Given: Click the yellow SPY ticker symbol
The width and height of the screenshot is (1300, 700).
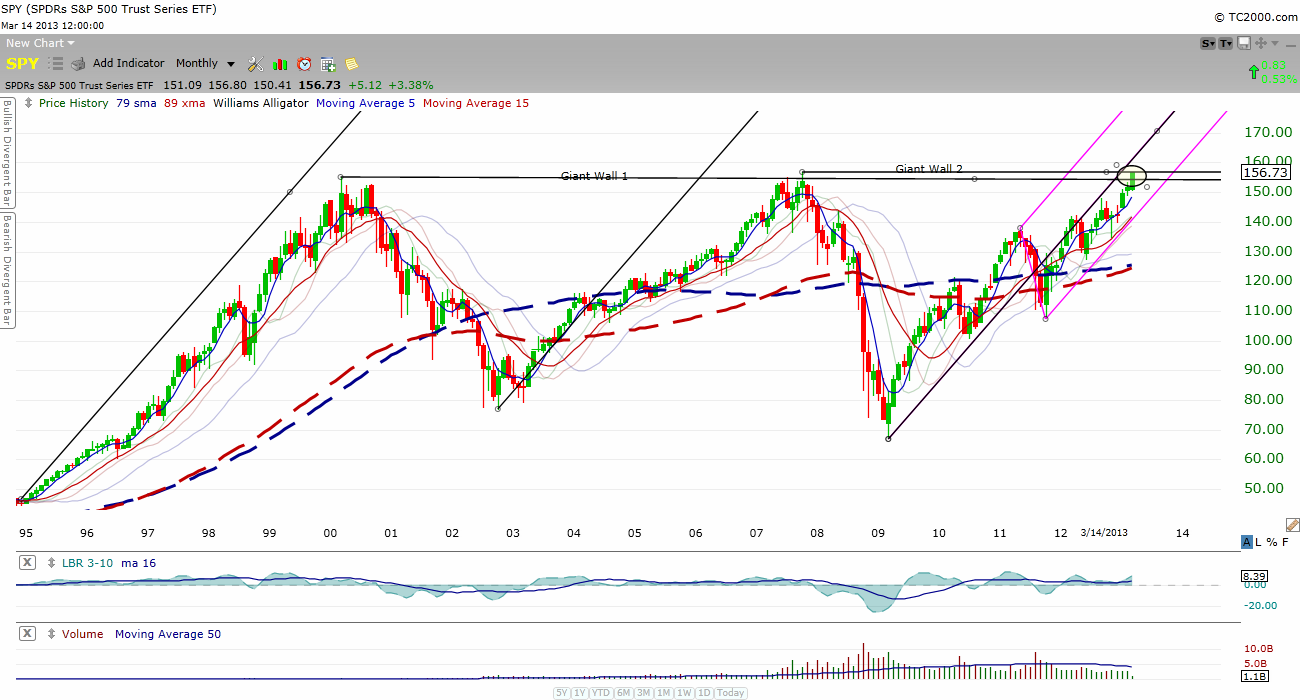Looking at the screenshot, I should pos(22,63).
